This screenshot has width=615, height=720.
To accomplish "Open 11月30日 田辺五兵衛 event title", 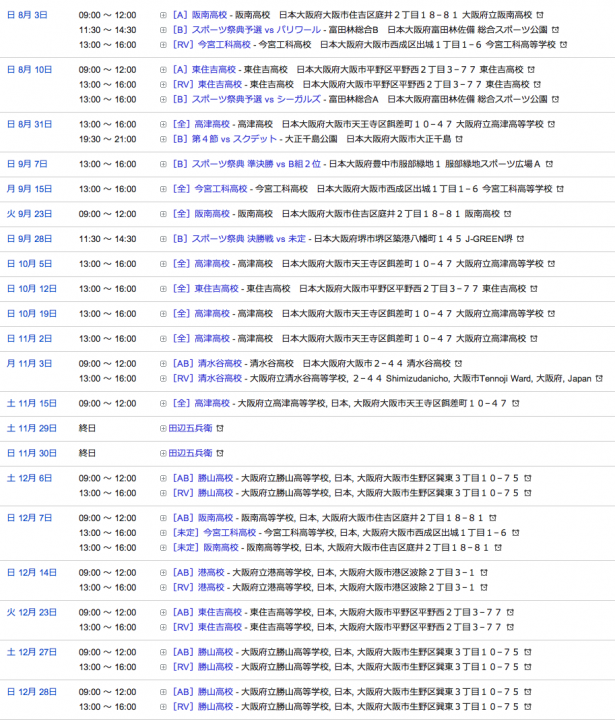I will click(190, 453).
